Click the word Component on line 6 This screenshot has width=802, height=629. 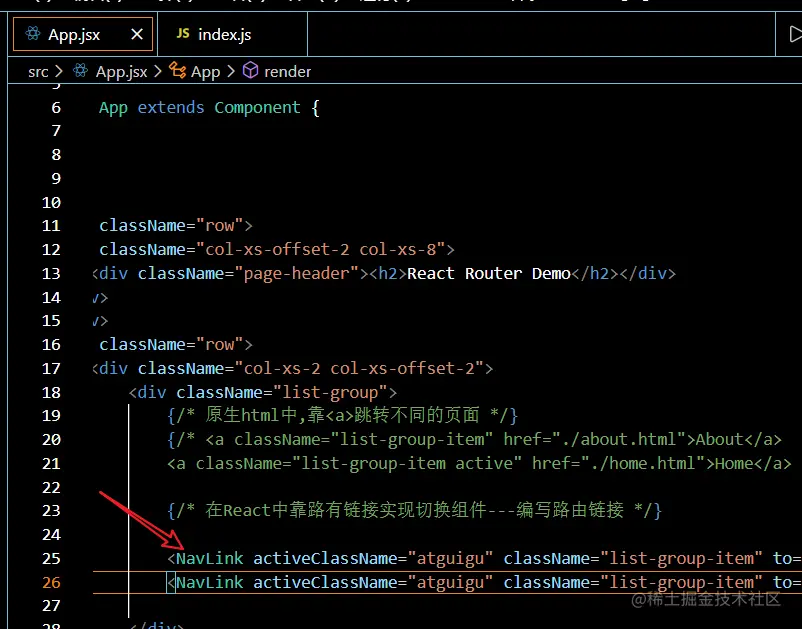tap(257, 107)
